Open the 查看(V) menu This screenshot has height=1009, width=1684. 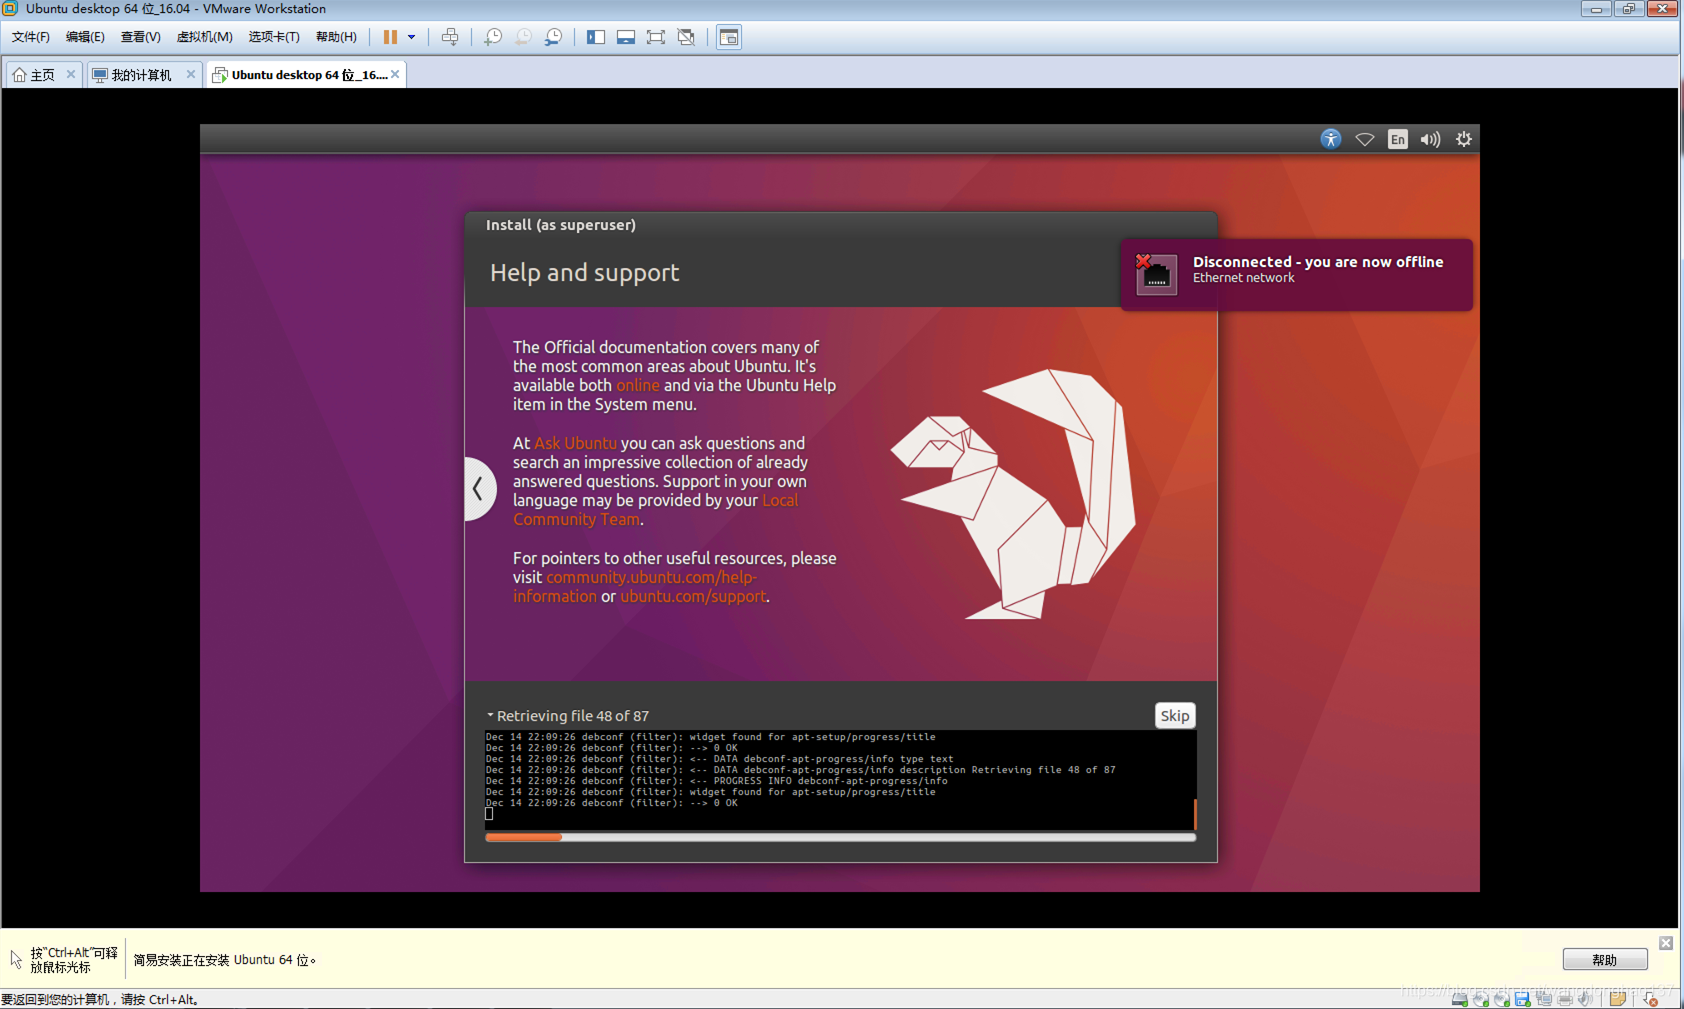[140, 37]
